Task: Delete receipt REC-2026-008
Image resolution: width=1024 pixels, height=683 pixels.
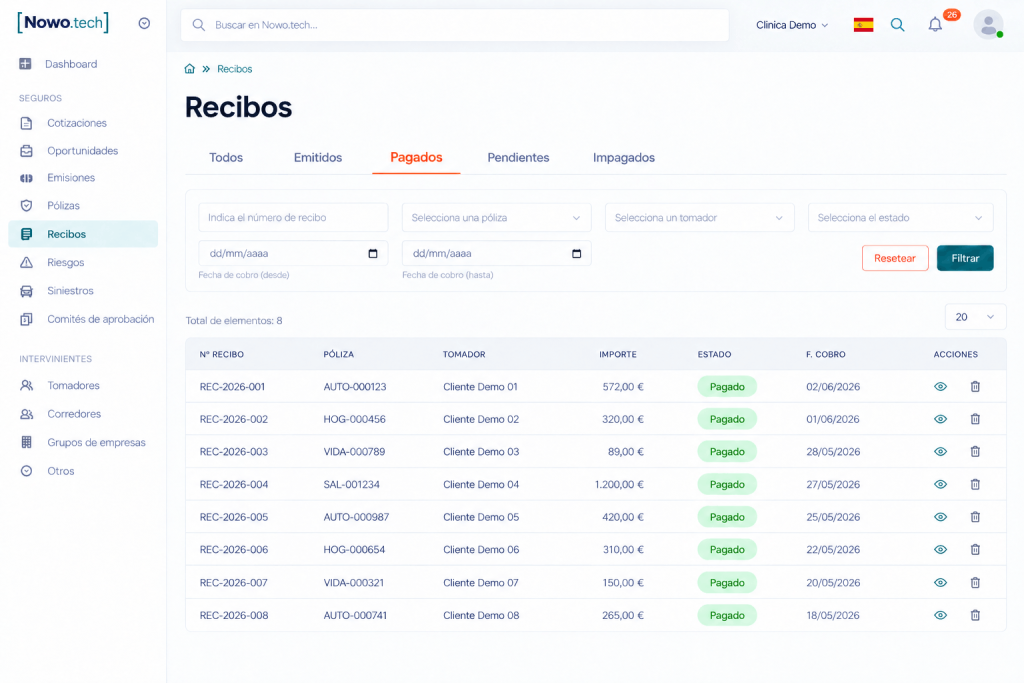Action: 975,615
